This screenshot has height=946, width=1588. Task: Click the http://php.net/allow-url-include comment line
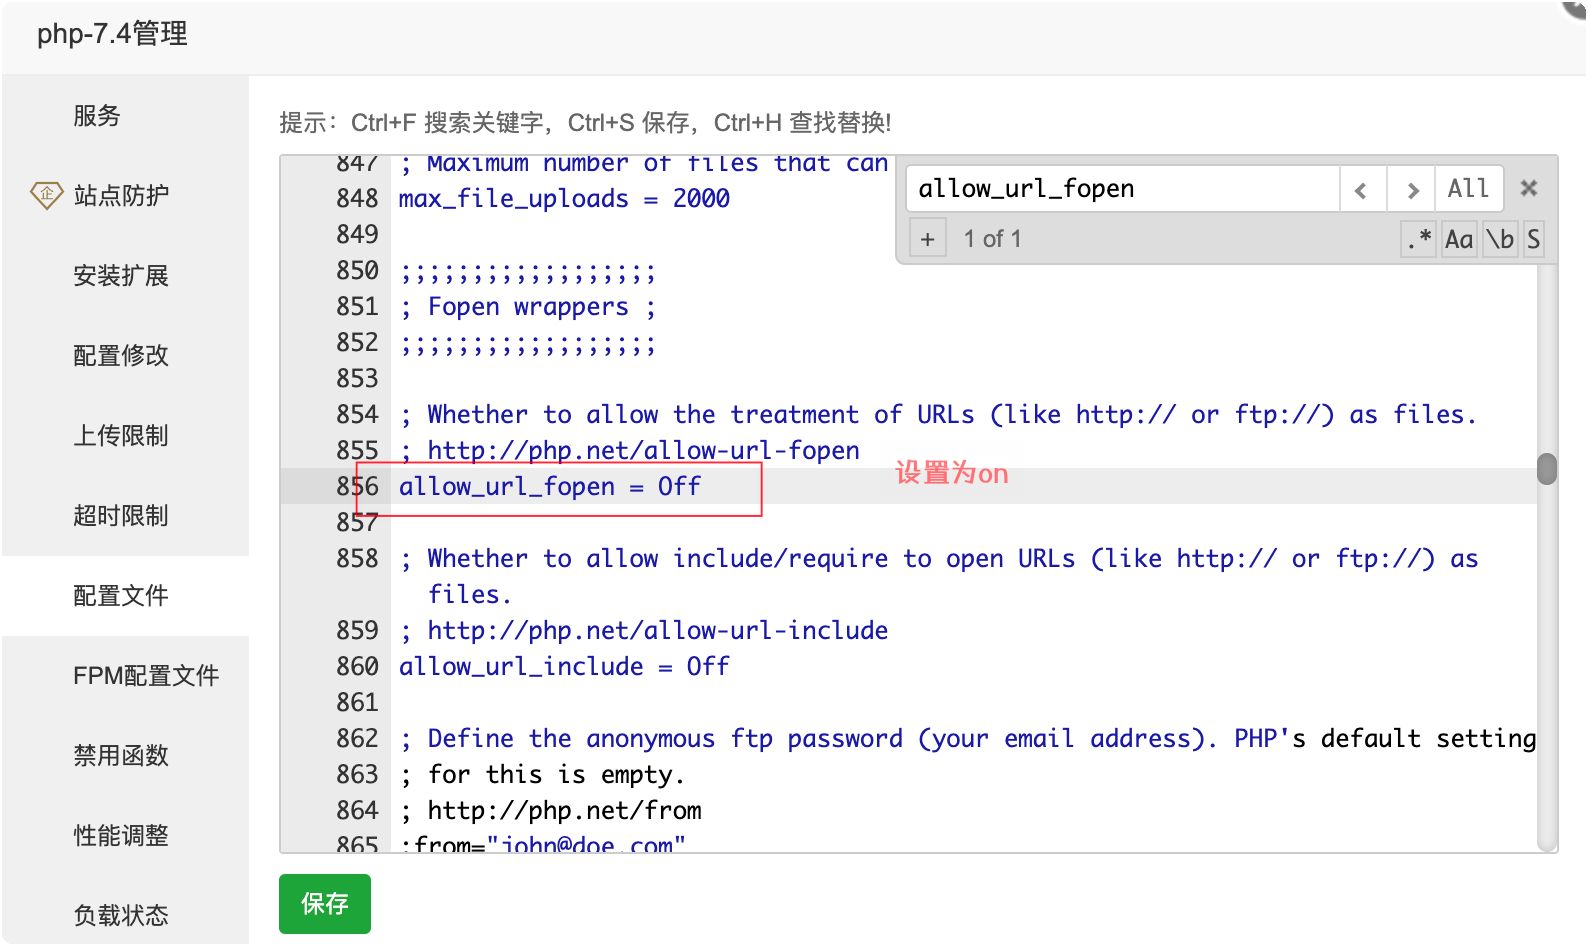pos(644,631)
